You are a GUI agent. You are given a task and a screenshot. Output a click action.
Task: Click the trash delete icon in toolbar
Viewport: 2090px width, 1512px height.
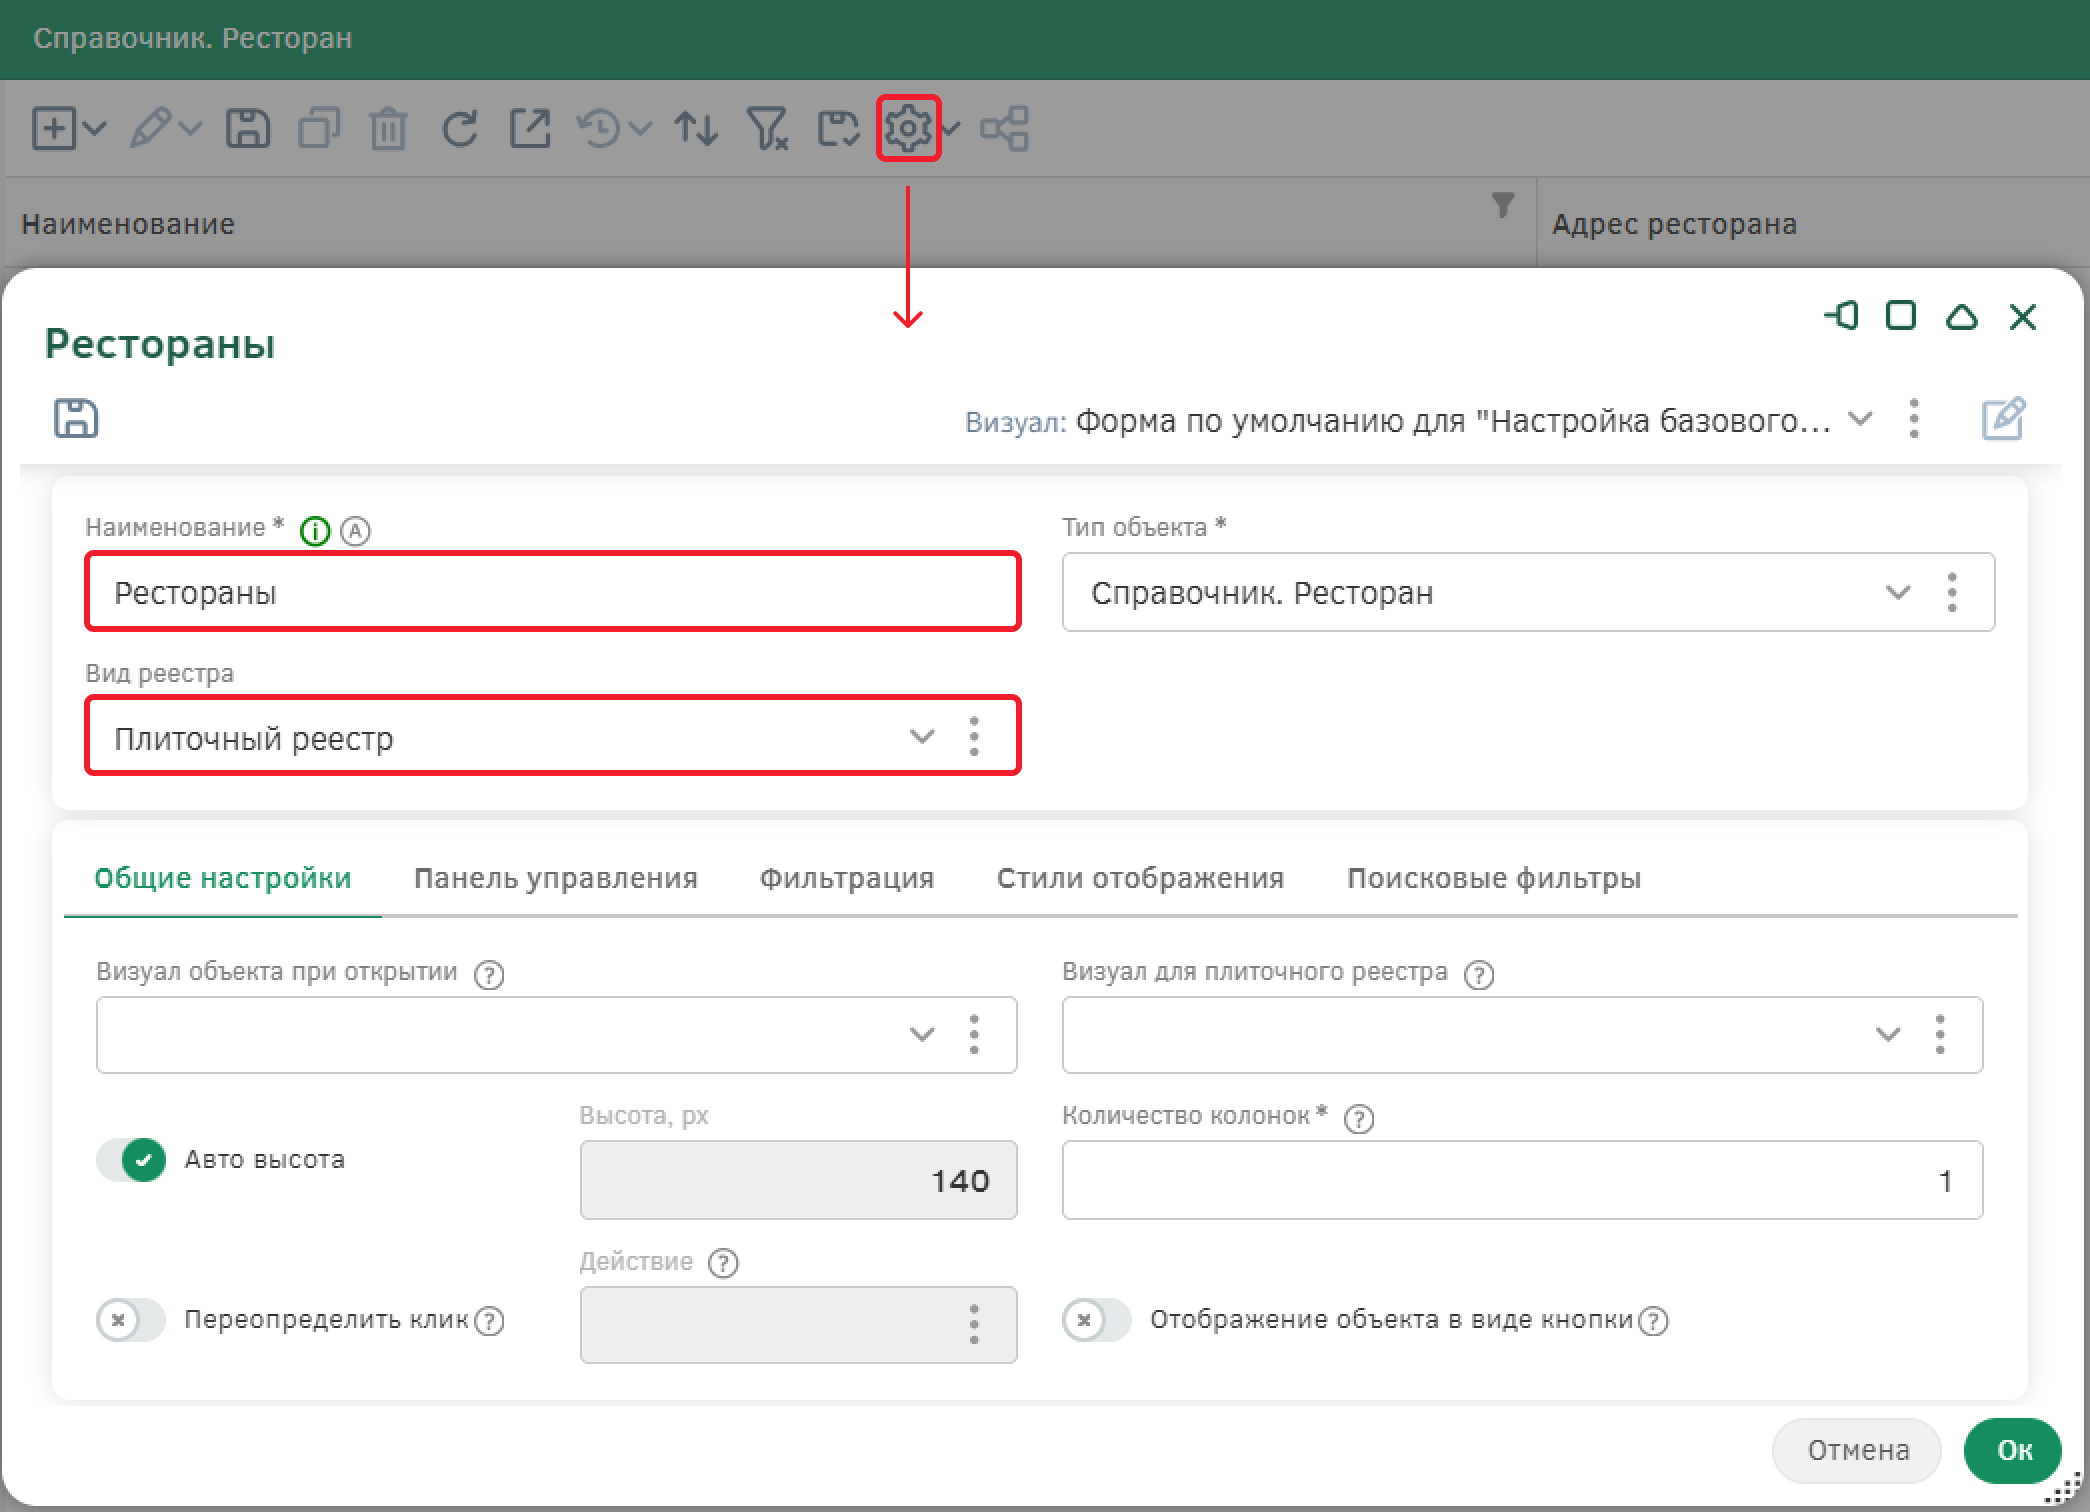point(388,130)
